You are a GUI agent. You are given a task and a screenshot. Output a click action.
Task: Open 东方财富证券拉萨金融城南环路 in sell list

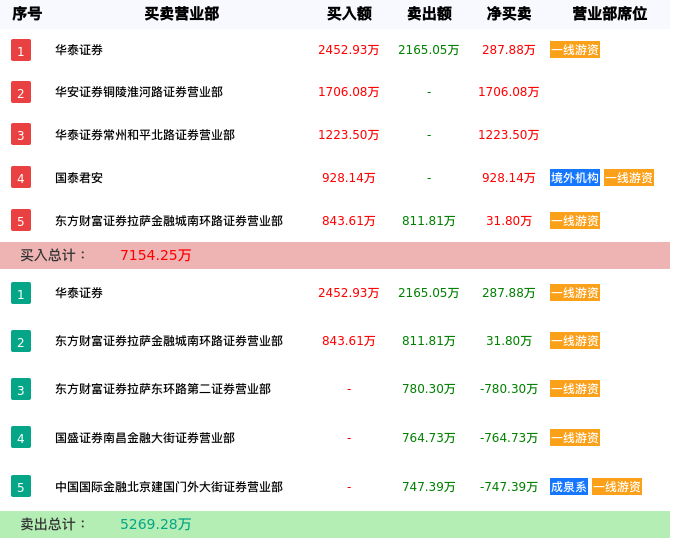pyautogui.click(x=169, y=341)
